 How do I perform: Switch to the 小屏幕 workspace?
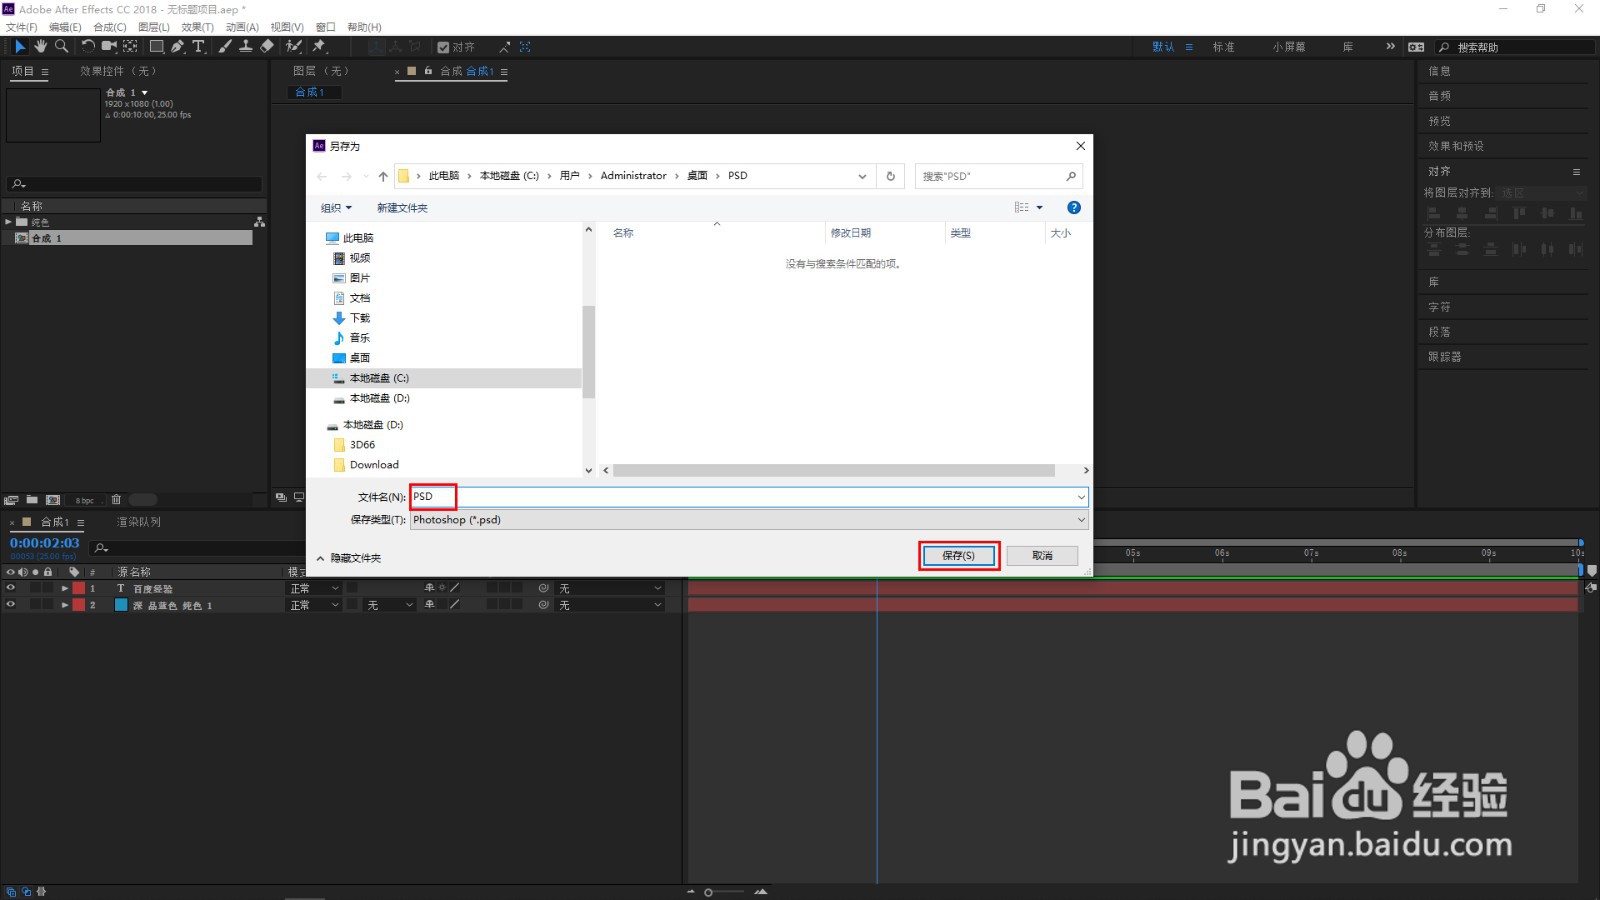click(x=1289, y=47)
